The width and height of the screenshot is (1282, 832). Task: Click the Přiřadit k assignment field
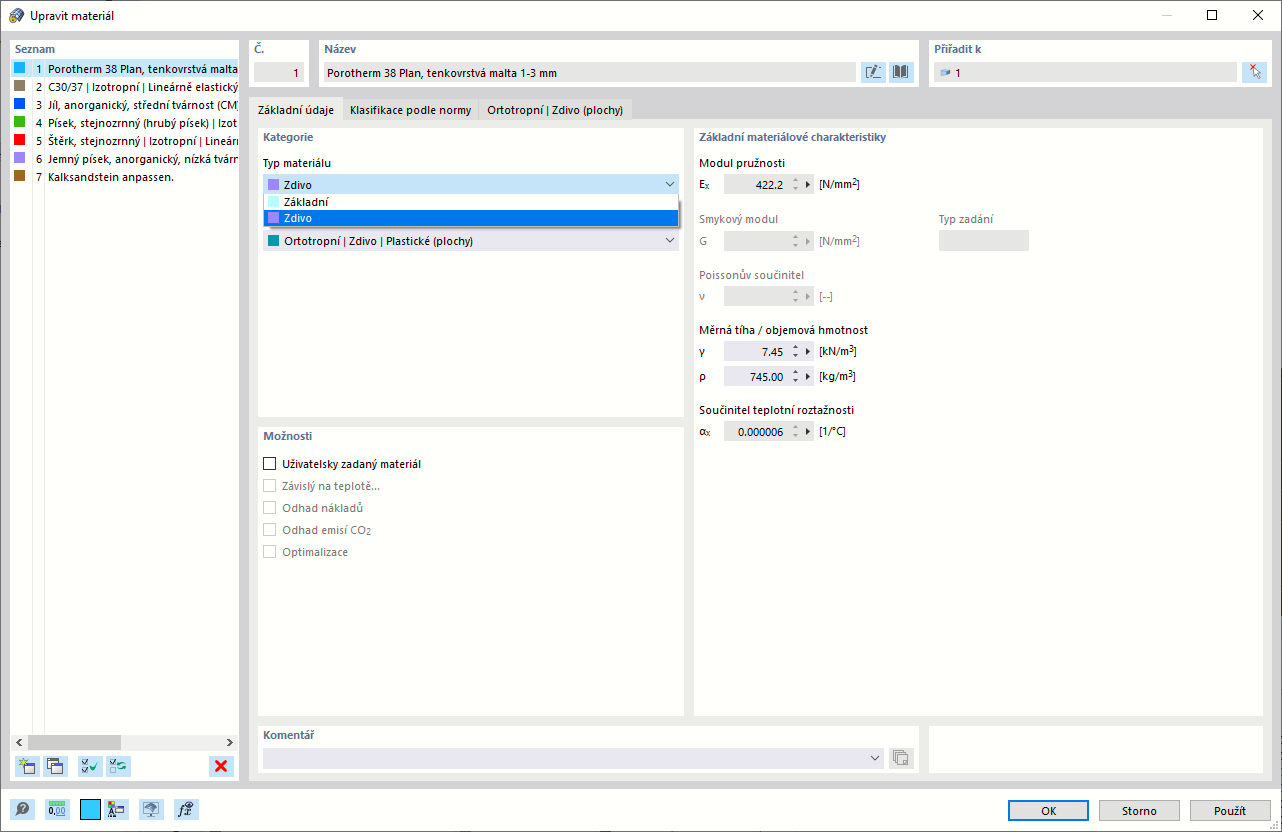1085,72
